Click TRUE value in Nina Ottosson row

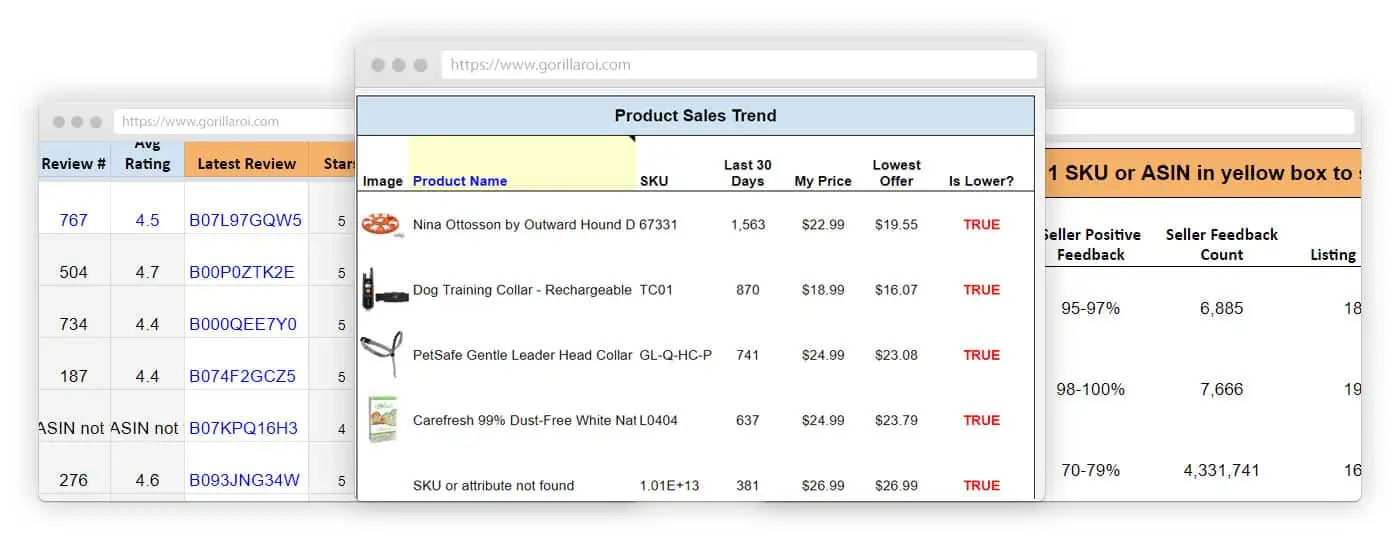982,225
